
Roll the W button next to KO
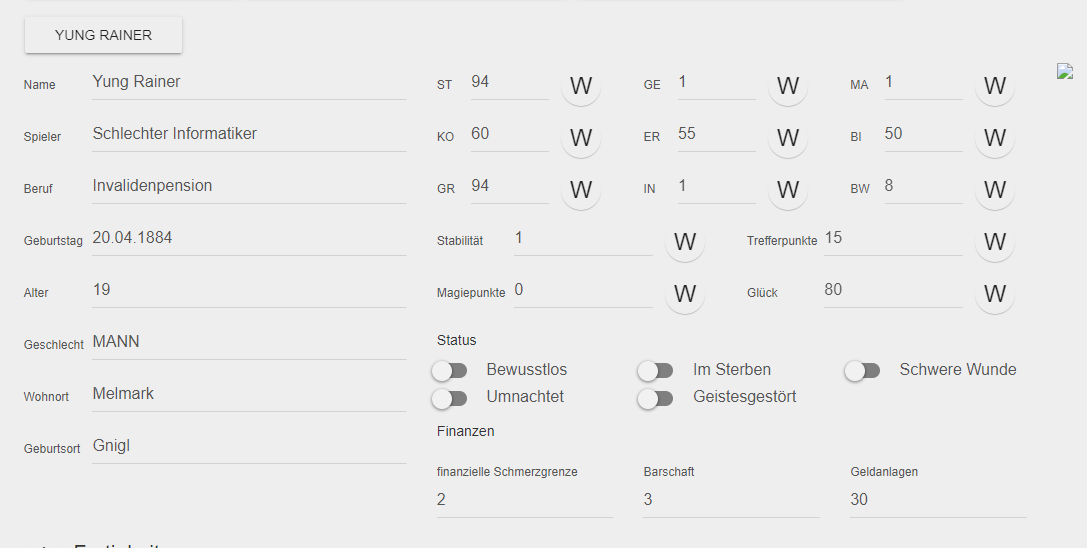(x=580, y=138)
